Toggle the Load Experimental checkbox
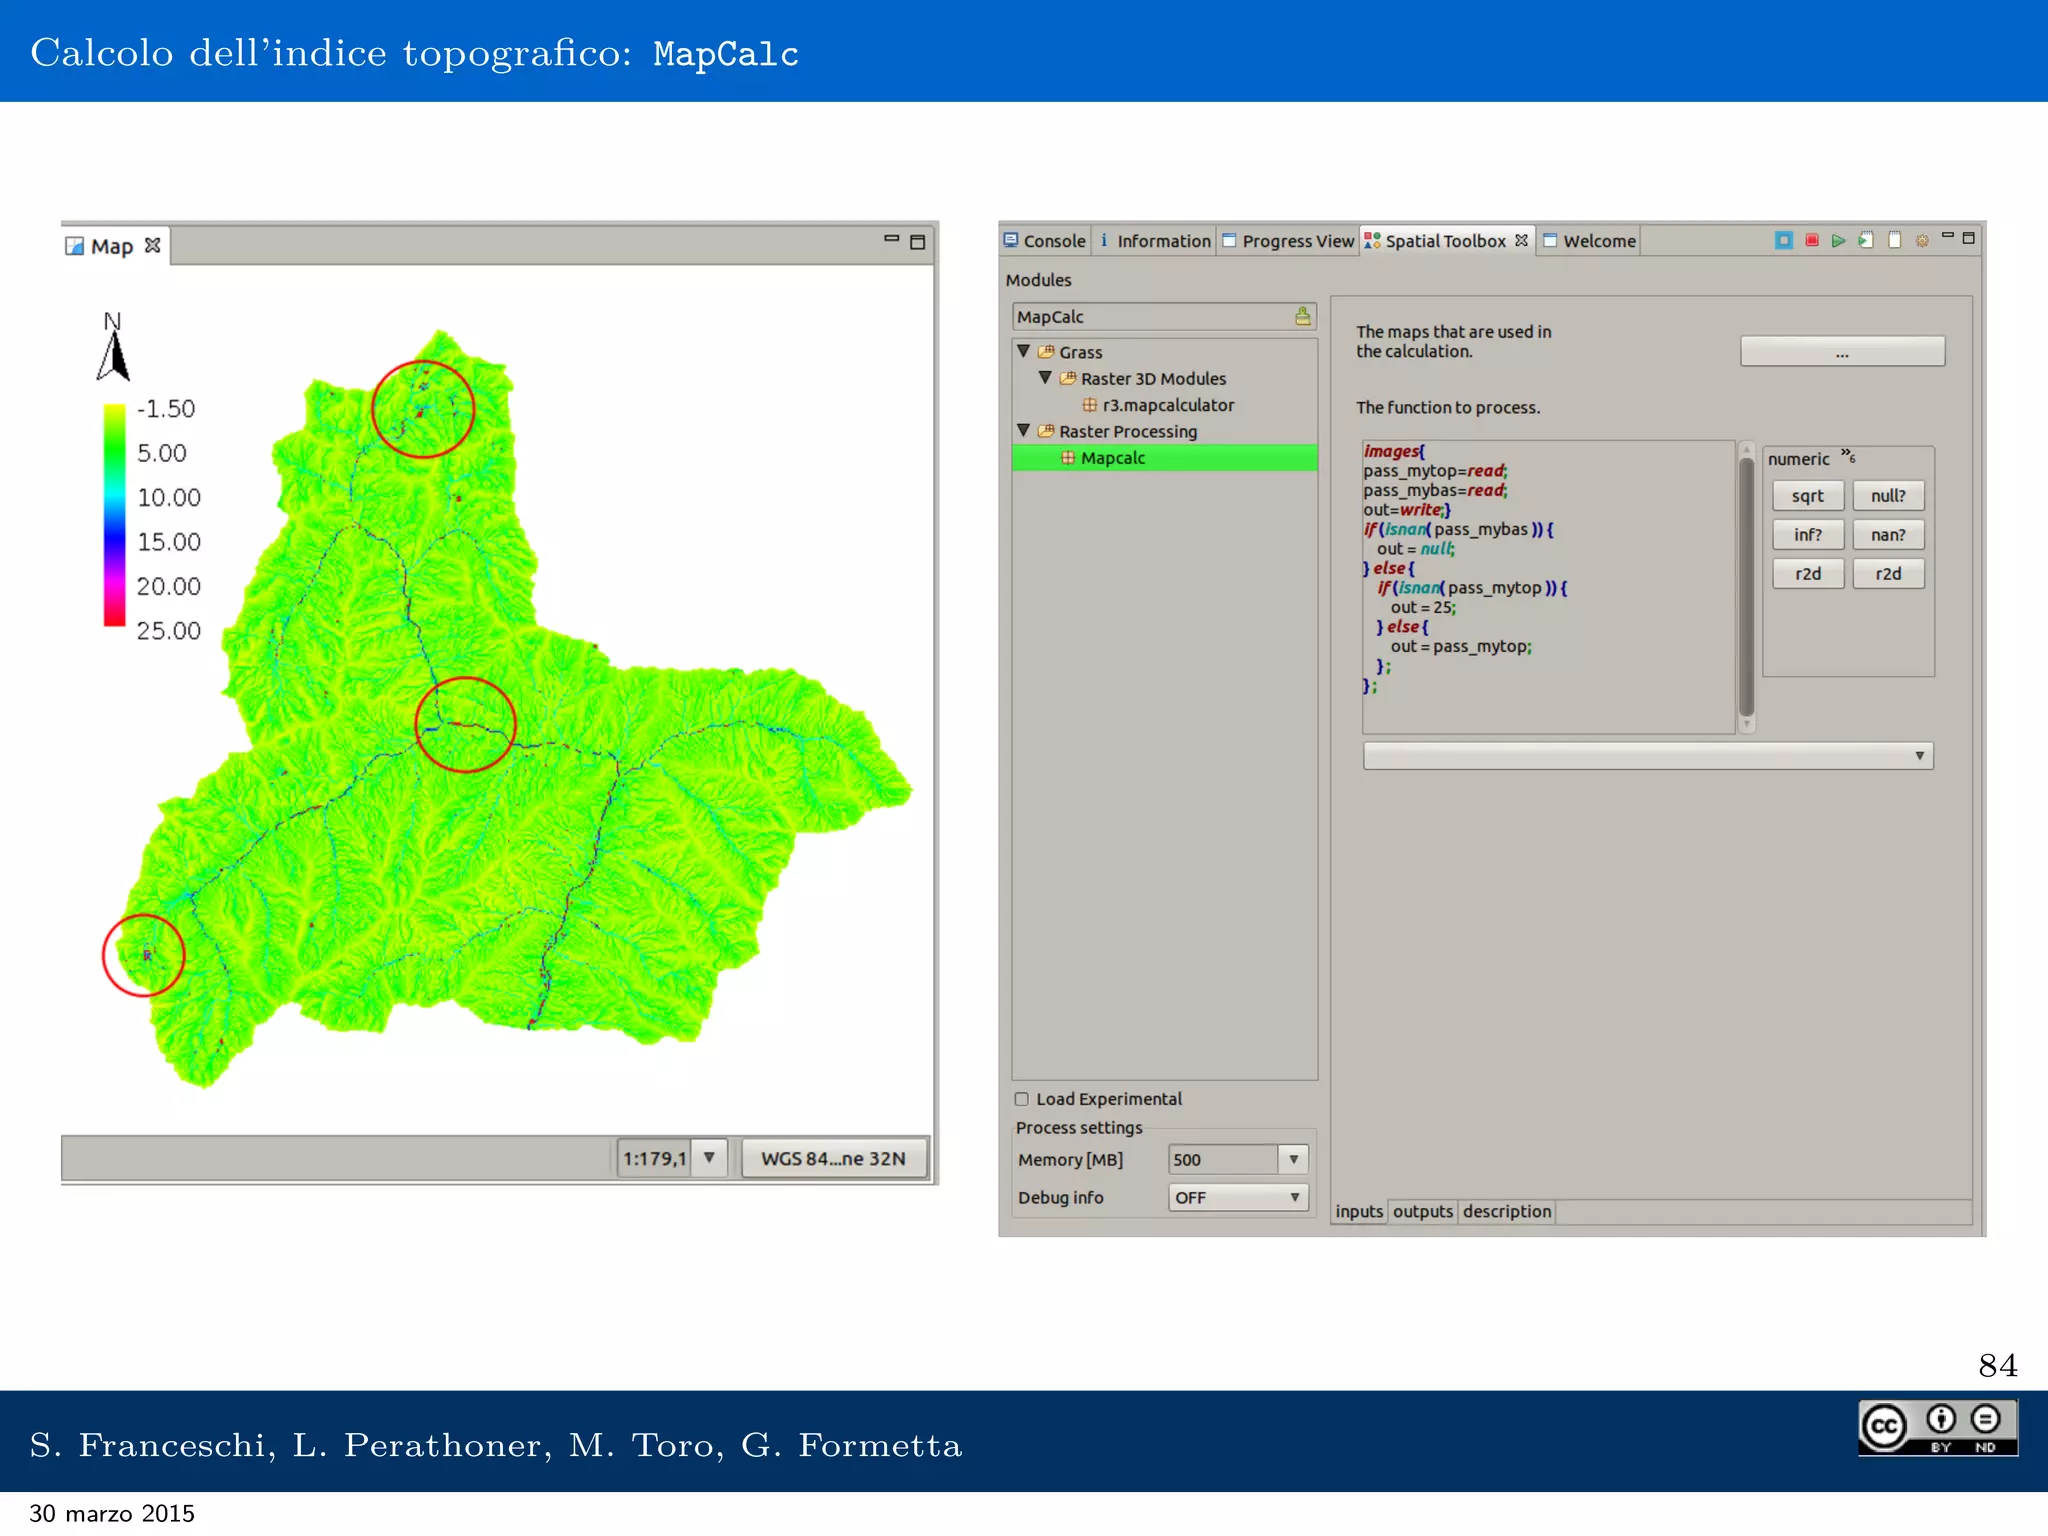This screenshot has height=1536, width=2048. tap(1022, 1099)
